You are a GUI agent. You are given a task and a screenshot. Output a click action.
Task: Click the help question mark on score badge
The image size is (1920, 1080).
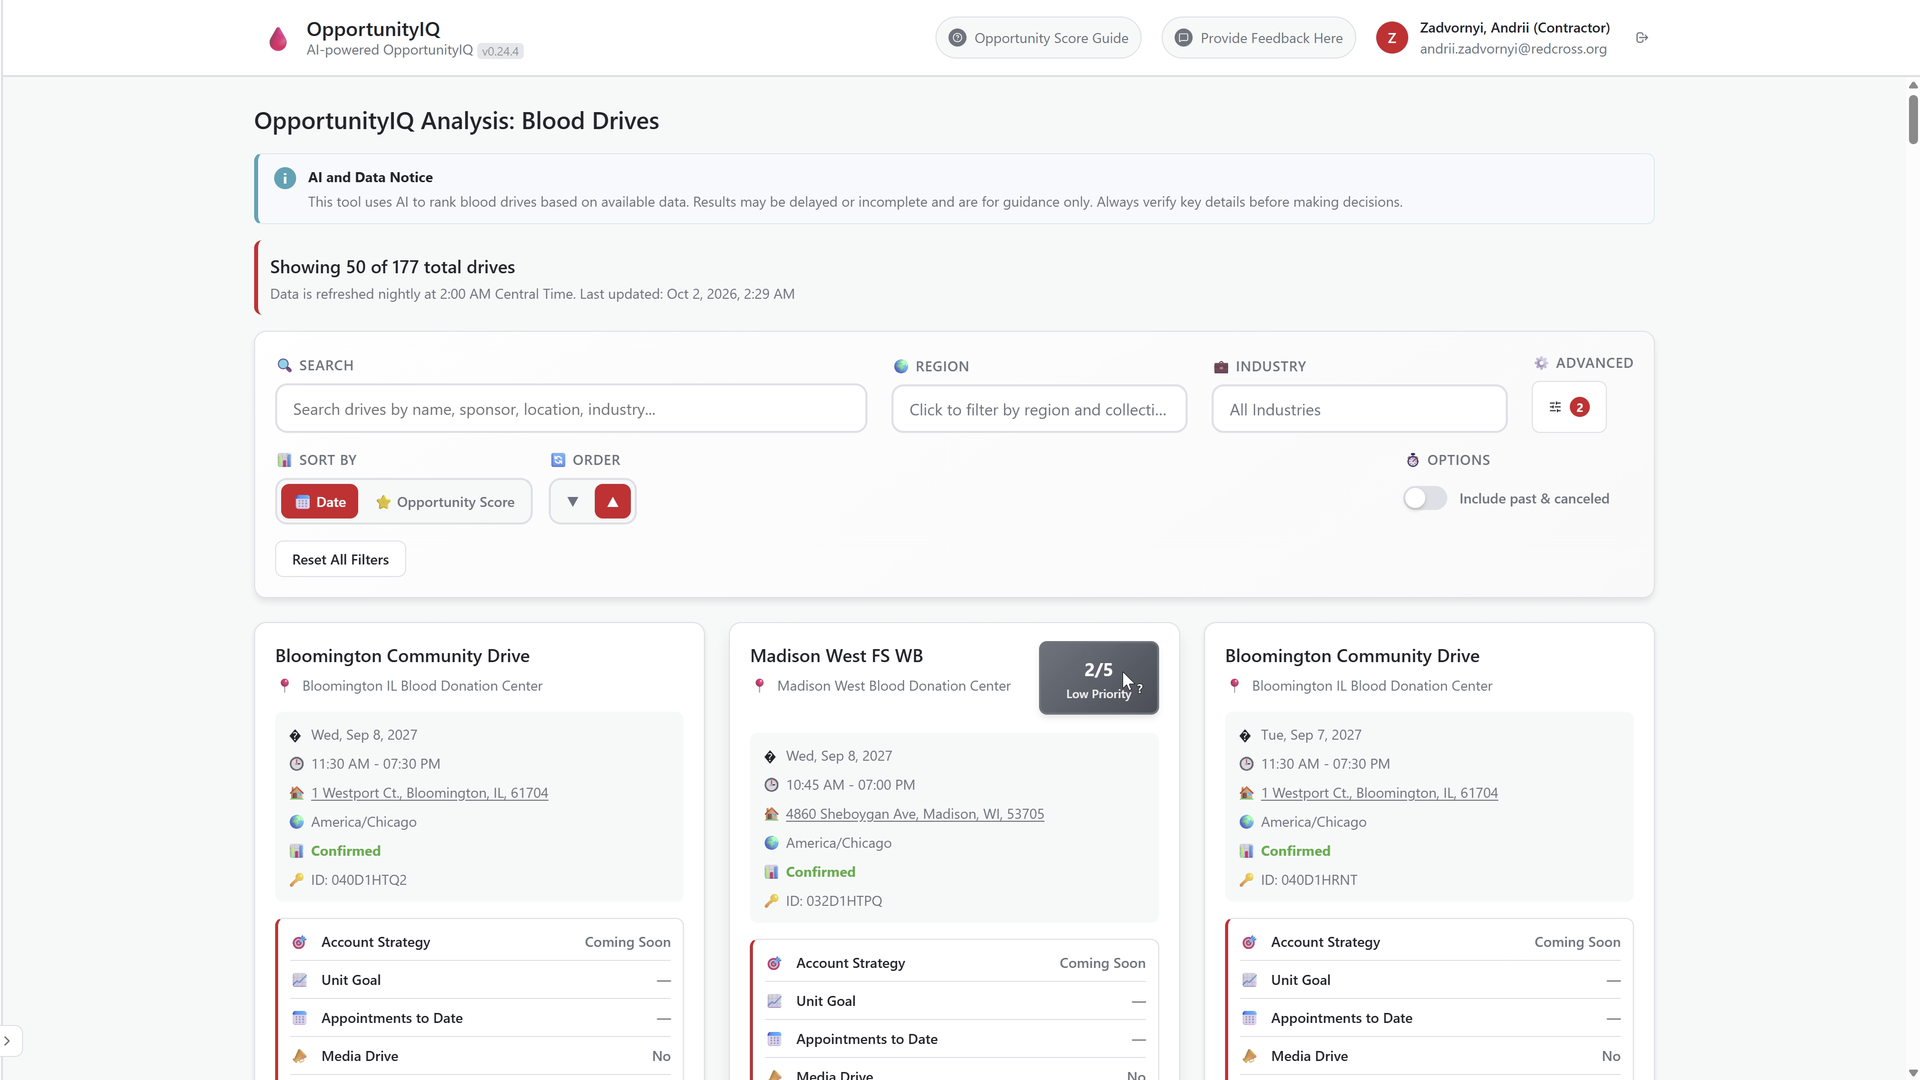(1140, 688)
